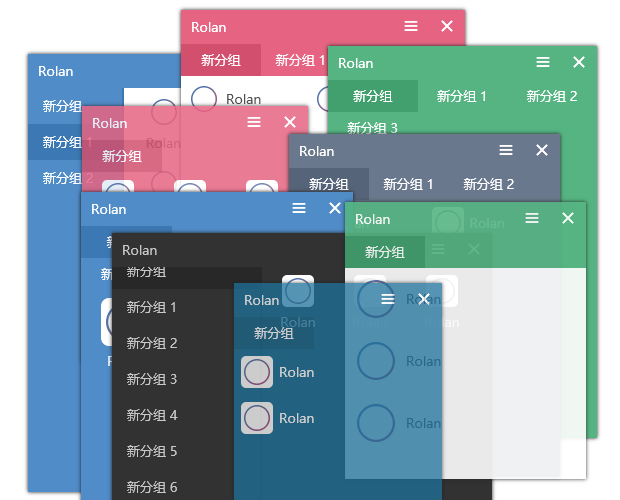Viewport: 620px width, 500px height.
Task: Launch the lower Rolan shortcut icon in the teal window
Action: (x=257, y=418)
